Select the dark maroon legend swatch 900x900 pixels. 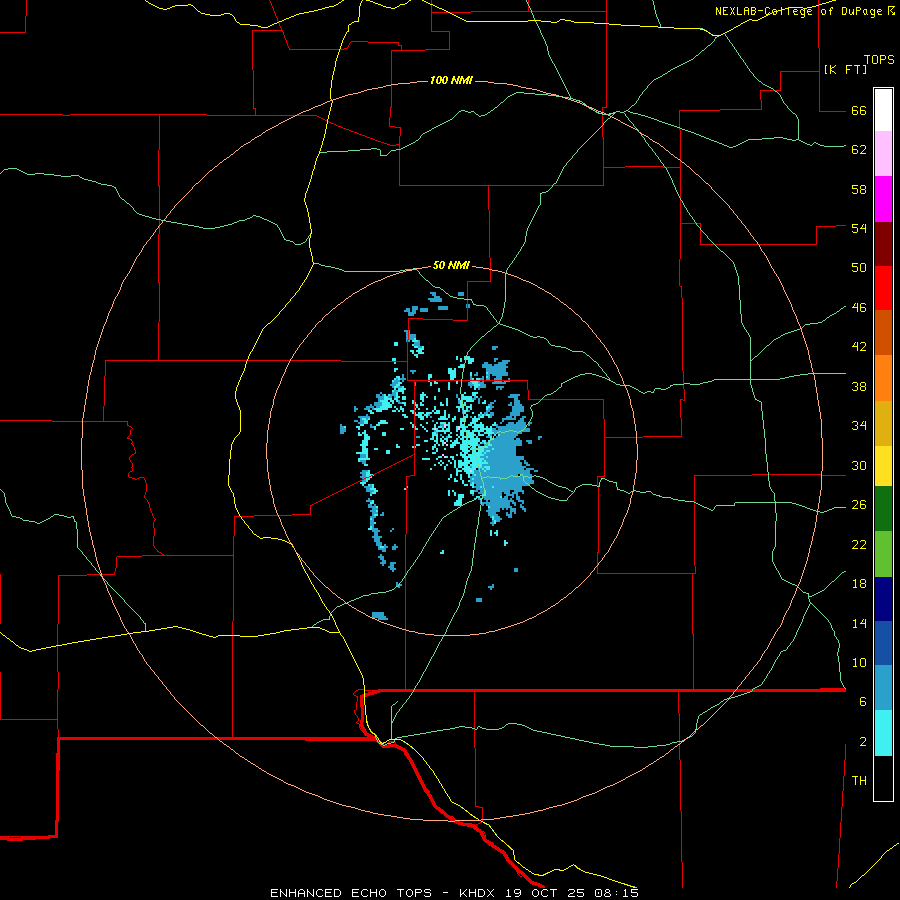pyautogui.click(x=883, y=244)
